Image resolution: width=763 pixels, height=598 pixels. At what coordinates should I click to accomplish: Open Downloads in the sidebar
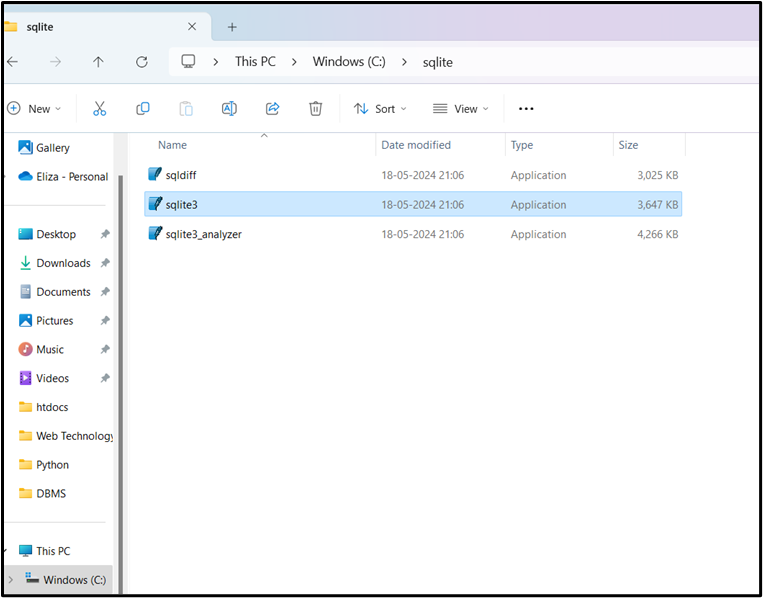(x=63, y=263)
